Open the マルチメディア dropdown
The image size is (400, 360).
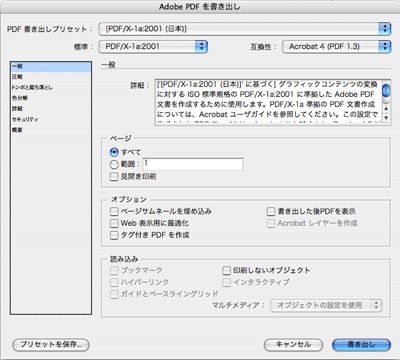point(326,305)
